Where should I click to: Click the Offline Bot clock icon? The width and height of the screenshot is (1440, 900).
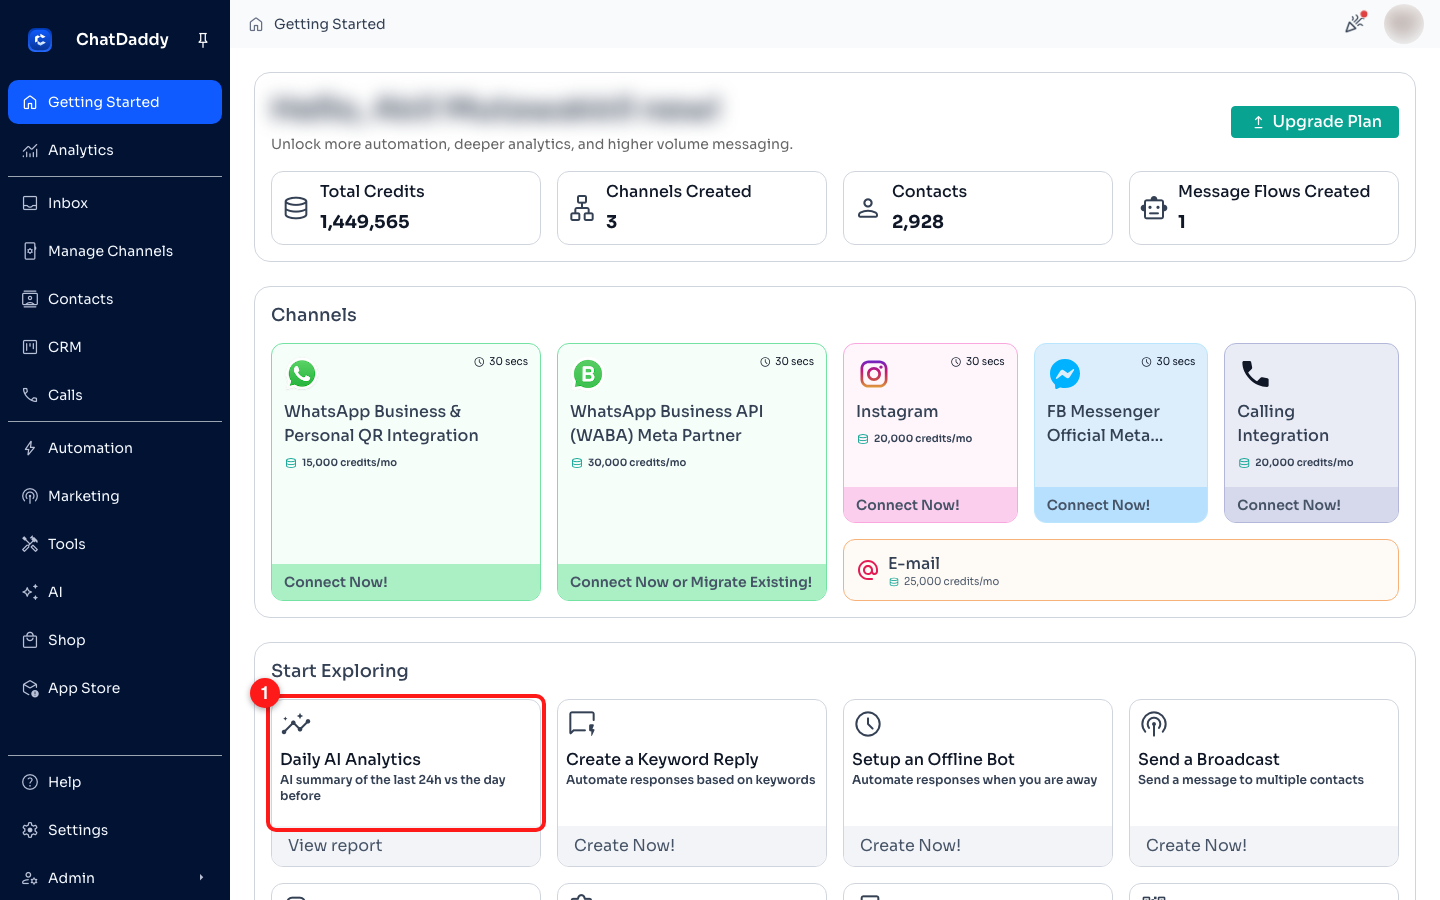(868, 723)
